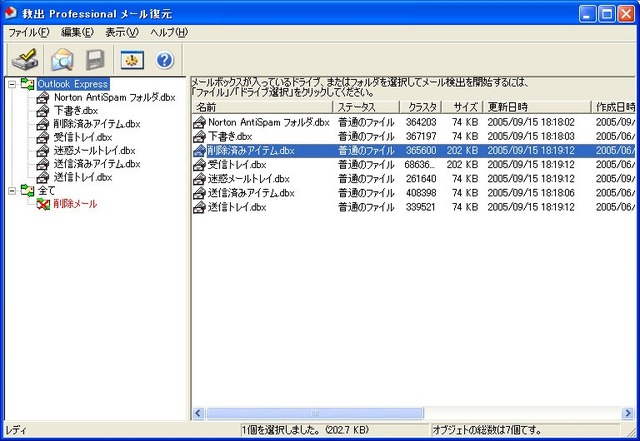Open the 編集(E) menu
640x441 pixels.
[77, 32]
